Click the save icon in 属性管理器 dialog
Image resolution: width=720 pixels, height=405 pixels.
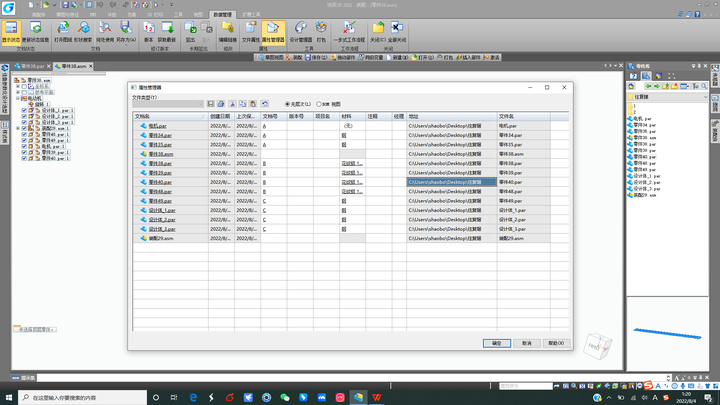click(210, 104)
